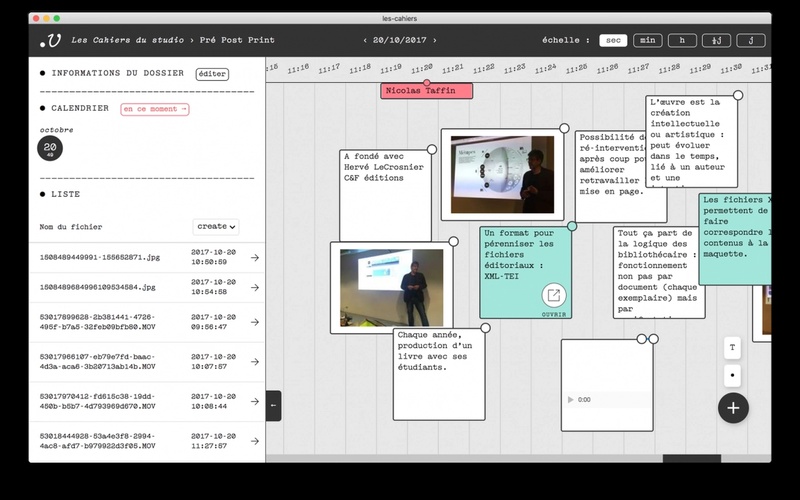Switch the timeline scale to h
Viewport: 800px width, 500px height.
[682, 40]
